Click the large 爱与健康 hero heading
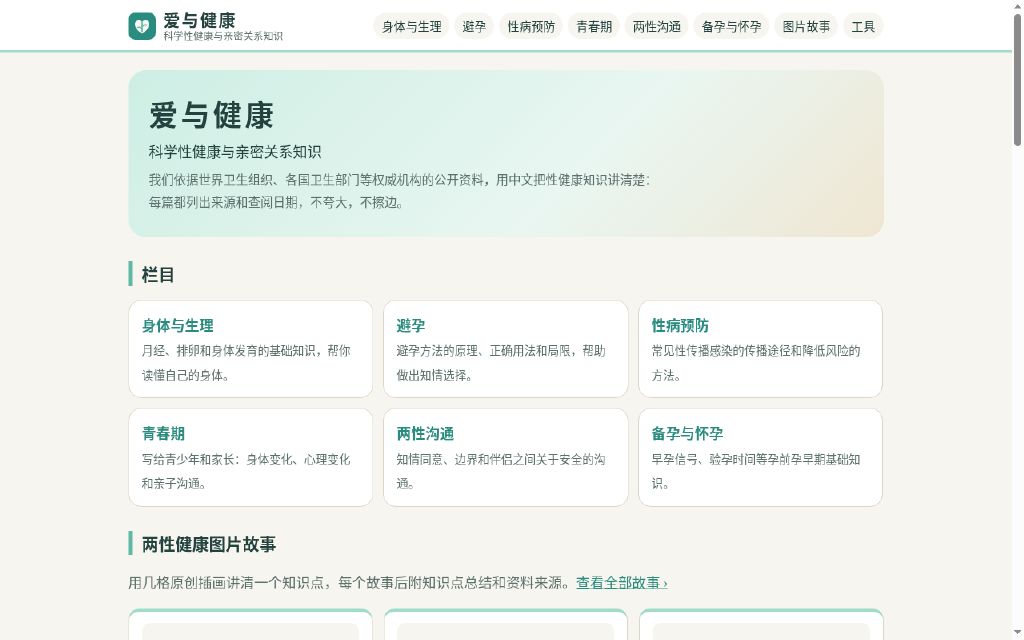Screen dimensions: 1024x640 pos(211,116)
